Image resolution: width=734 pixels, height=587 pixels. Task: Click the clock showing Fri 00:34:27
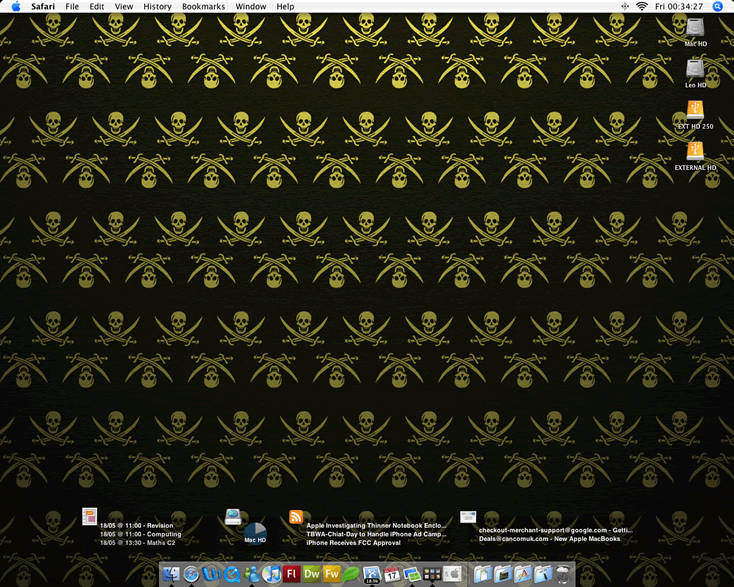coord(679,7)
